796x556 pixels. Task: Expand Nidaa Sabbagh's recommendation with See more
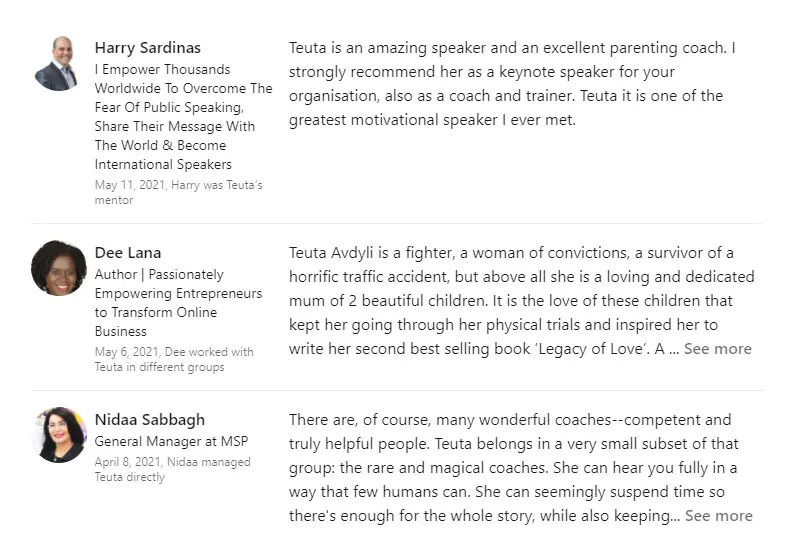tap(718, 516)
